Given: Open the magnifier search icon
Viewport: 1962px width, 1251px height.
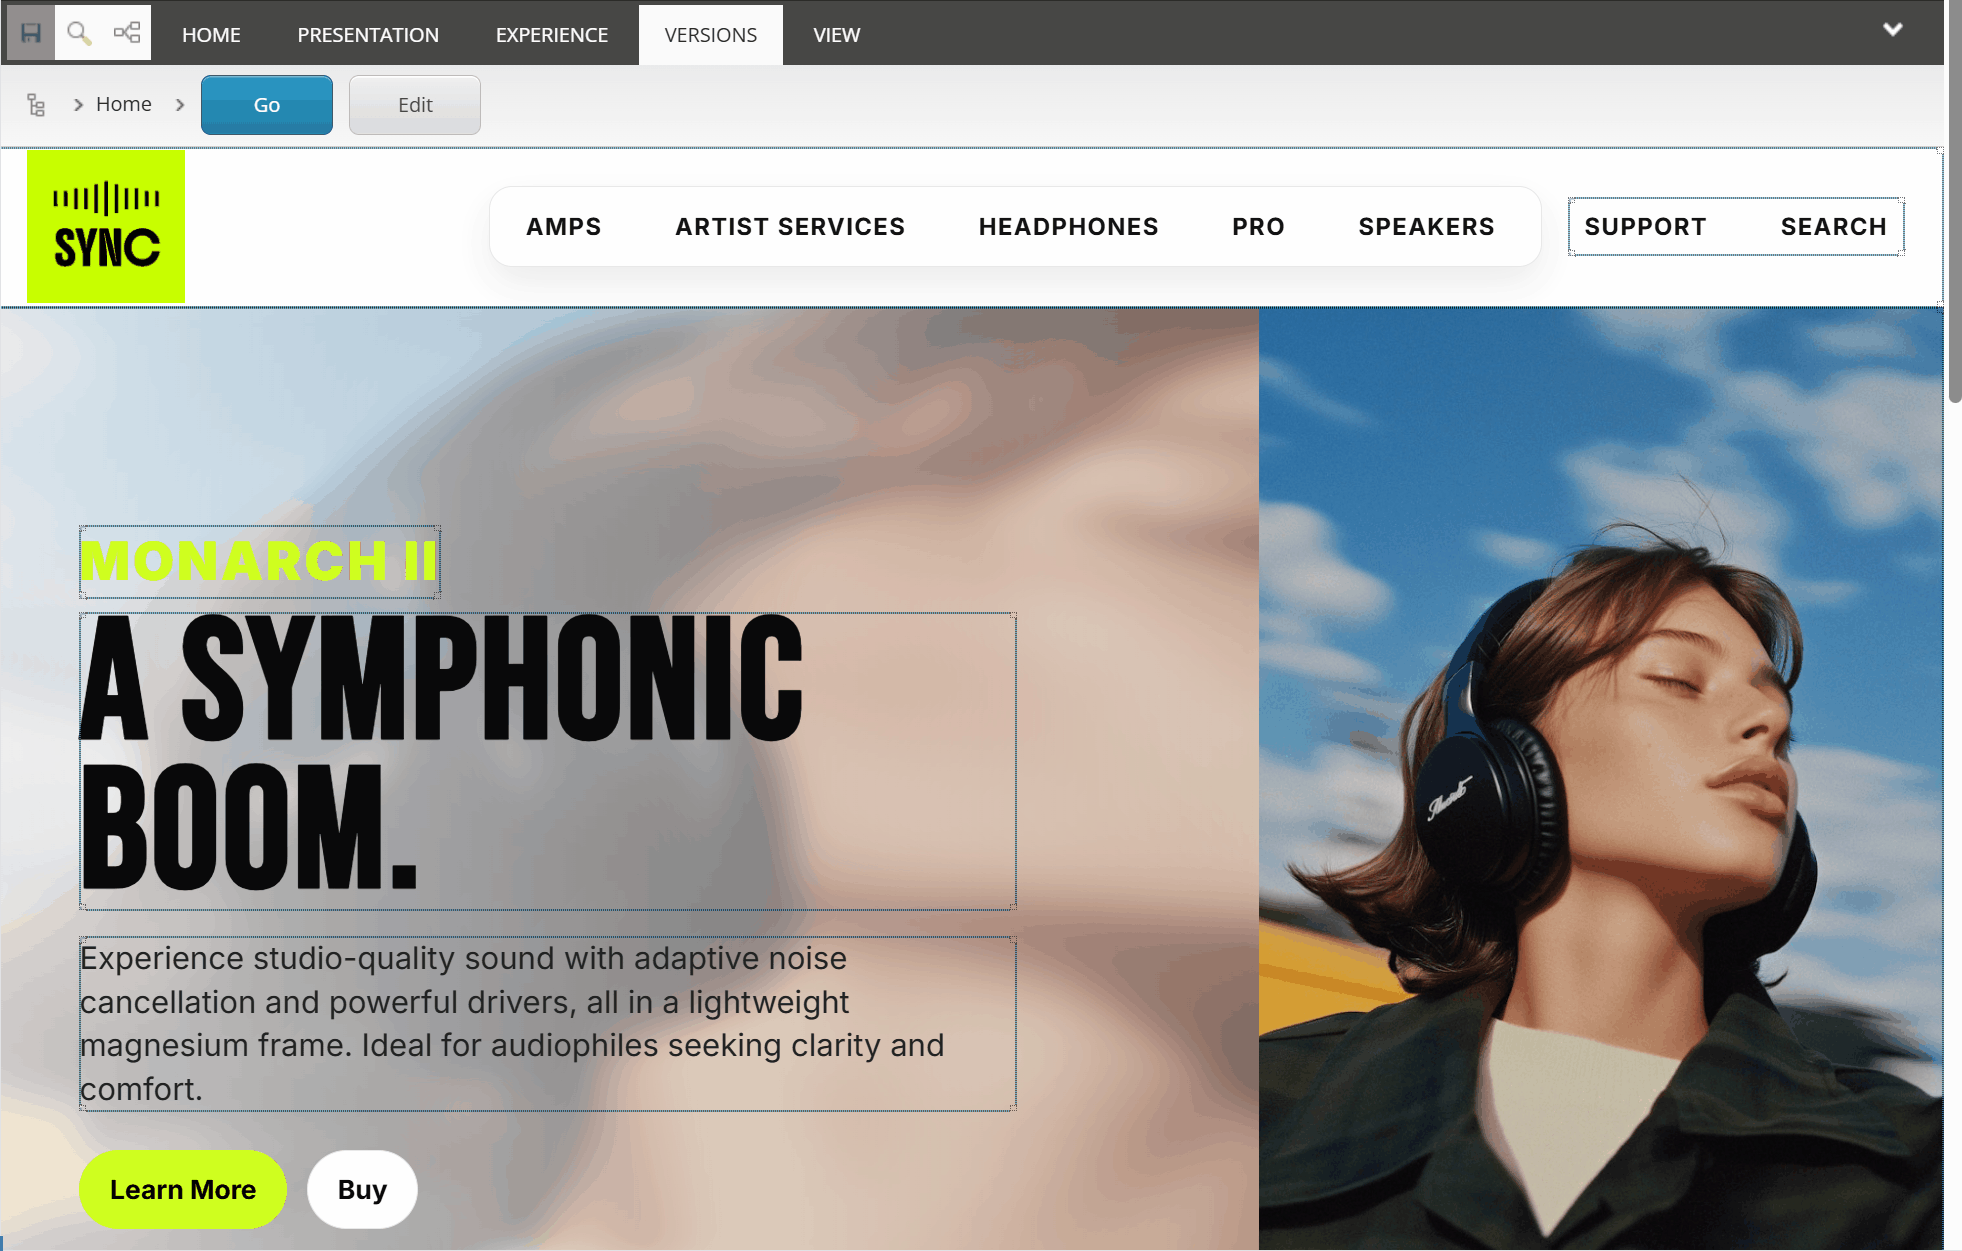Looking at the screenshot, I should (x=79, y=33).
